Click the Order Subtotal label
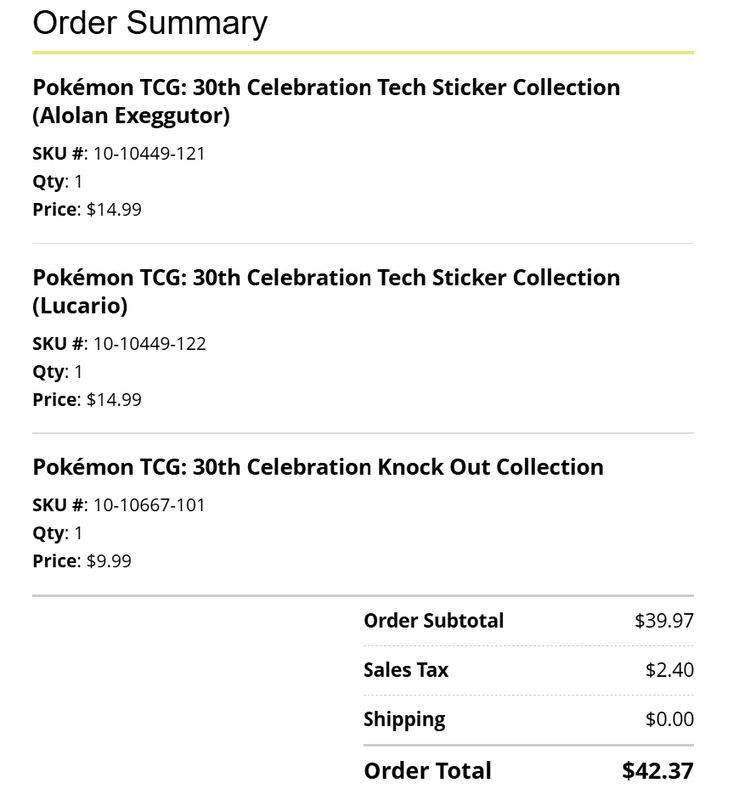 (434, 621)
